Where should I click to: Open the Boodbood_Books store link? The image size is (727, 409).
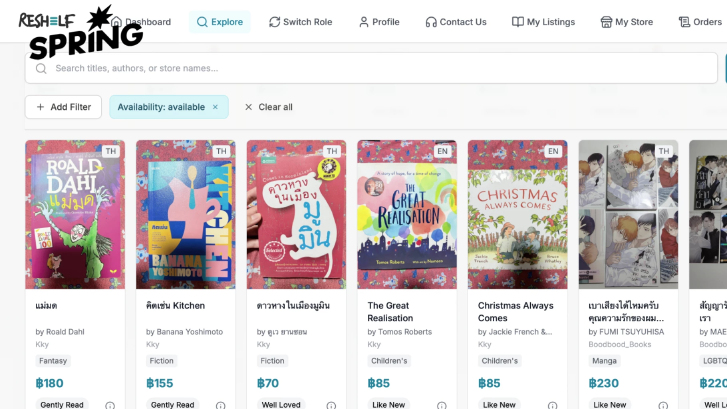pyautogui.click(x=619, y=344)
